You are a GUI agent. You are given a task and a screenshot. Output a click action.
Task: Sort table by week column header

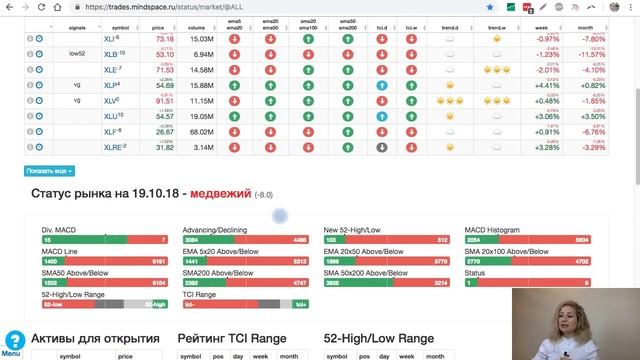pyautogui.click(x=541, y=28)
